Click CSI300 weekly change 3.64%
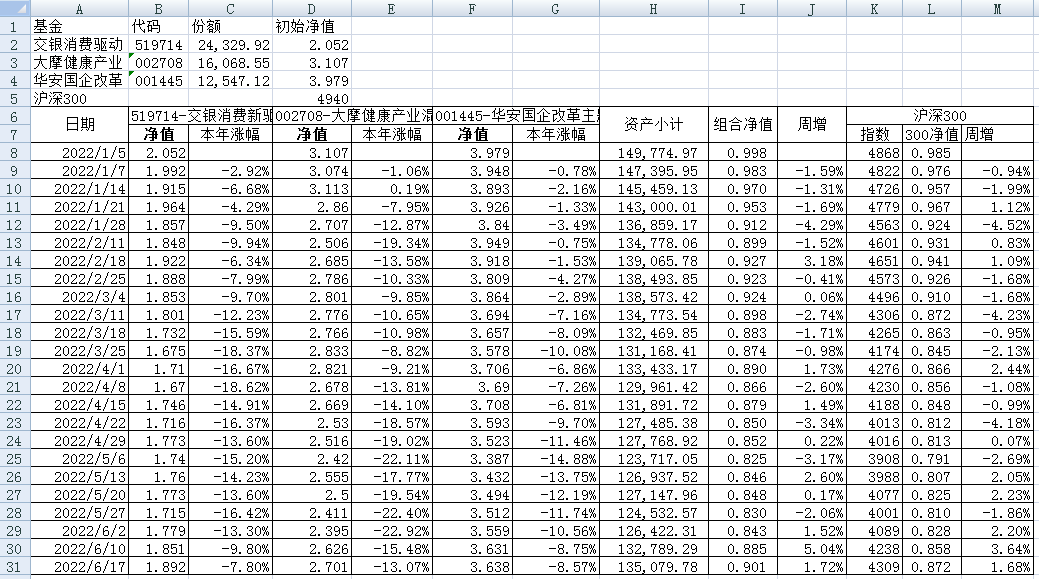Screen dimensions: 1039x579 point(997,549)
